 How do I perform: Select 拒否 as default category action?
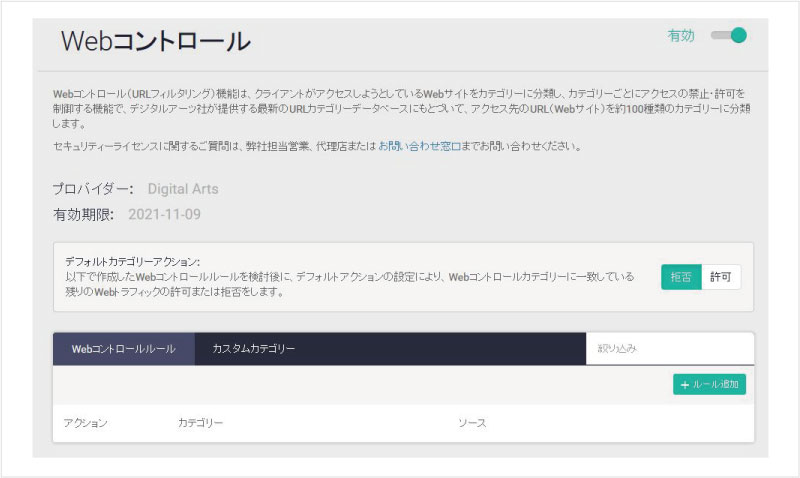681,277
